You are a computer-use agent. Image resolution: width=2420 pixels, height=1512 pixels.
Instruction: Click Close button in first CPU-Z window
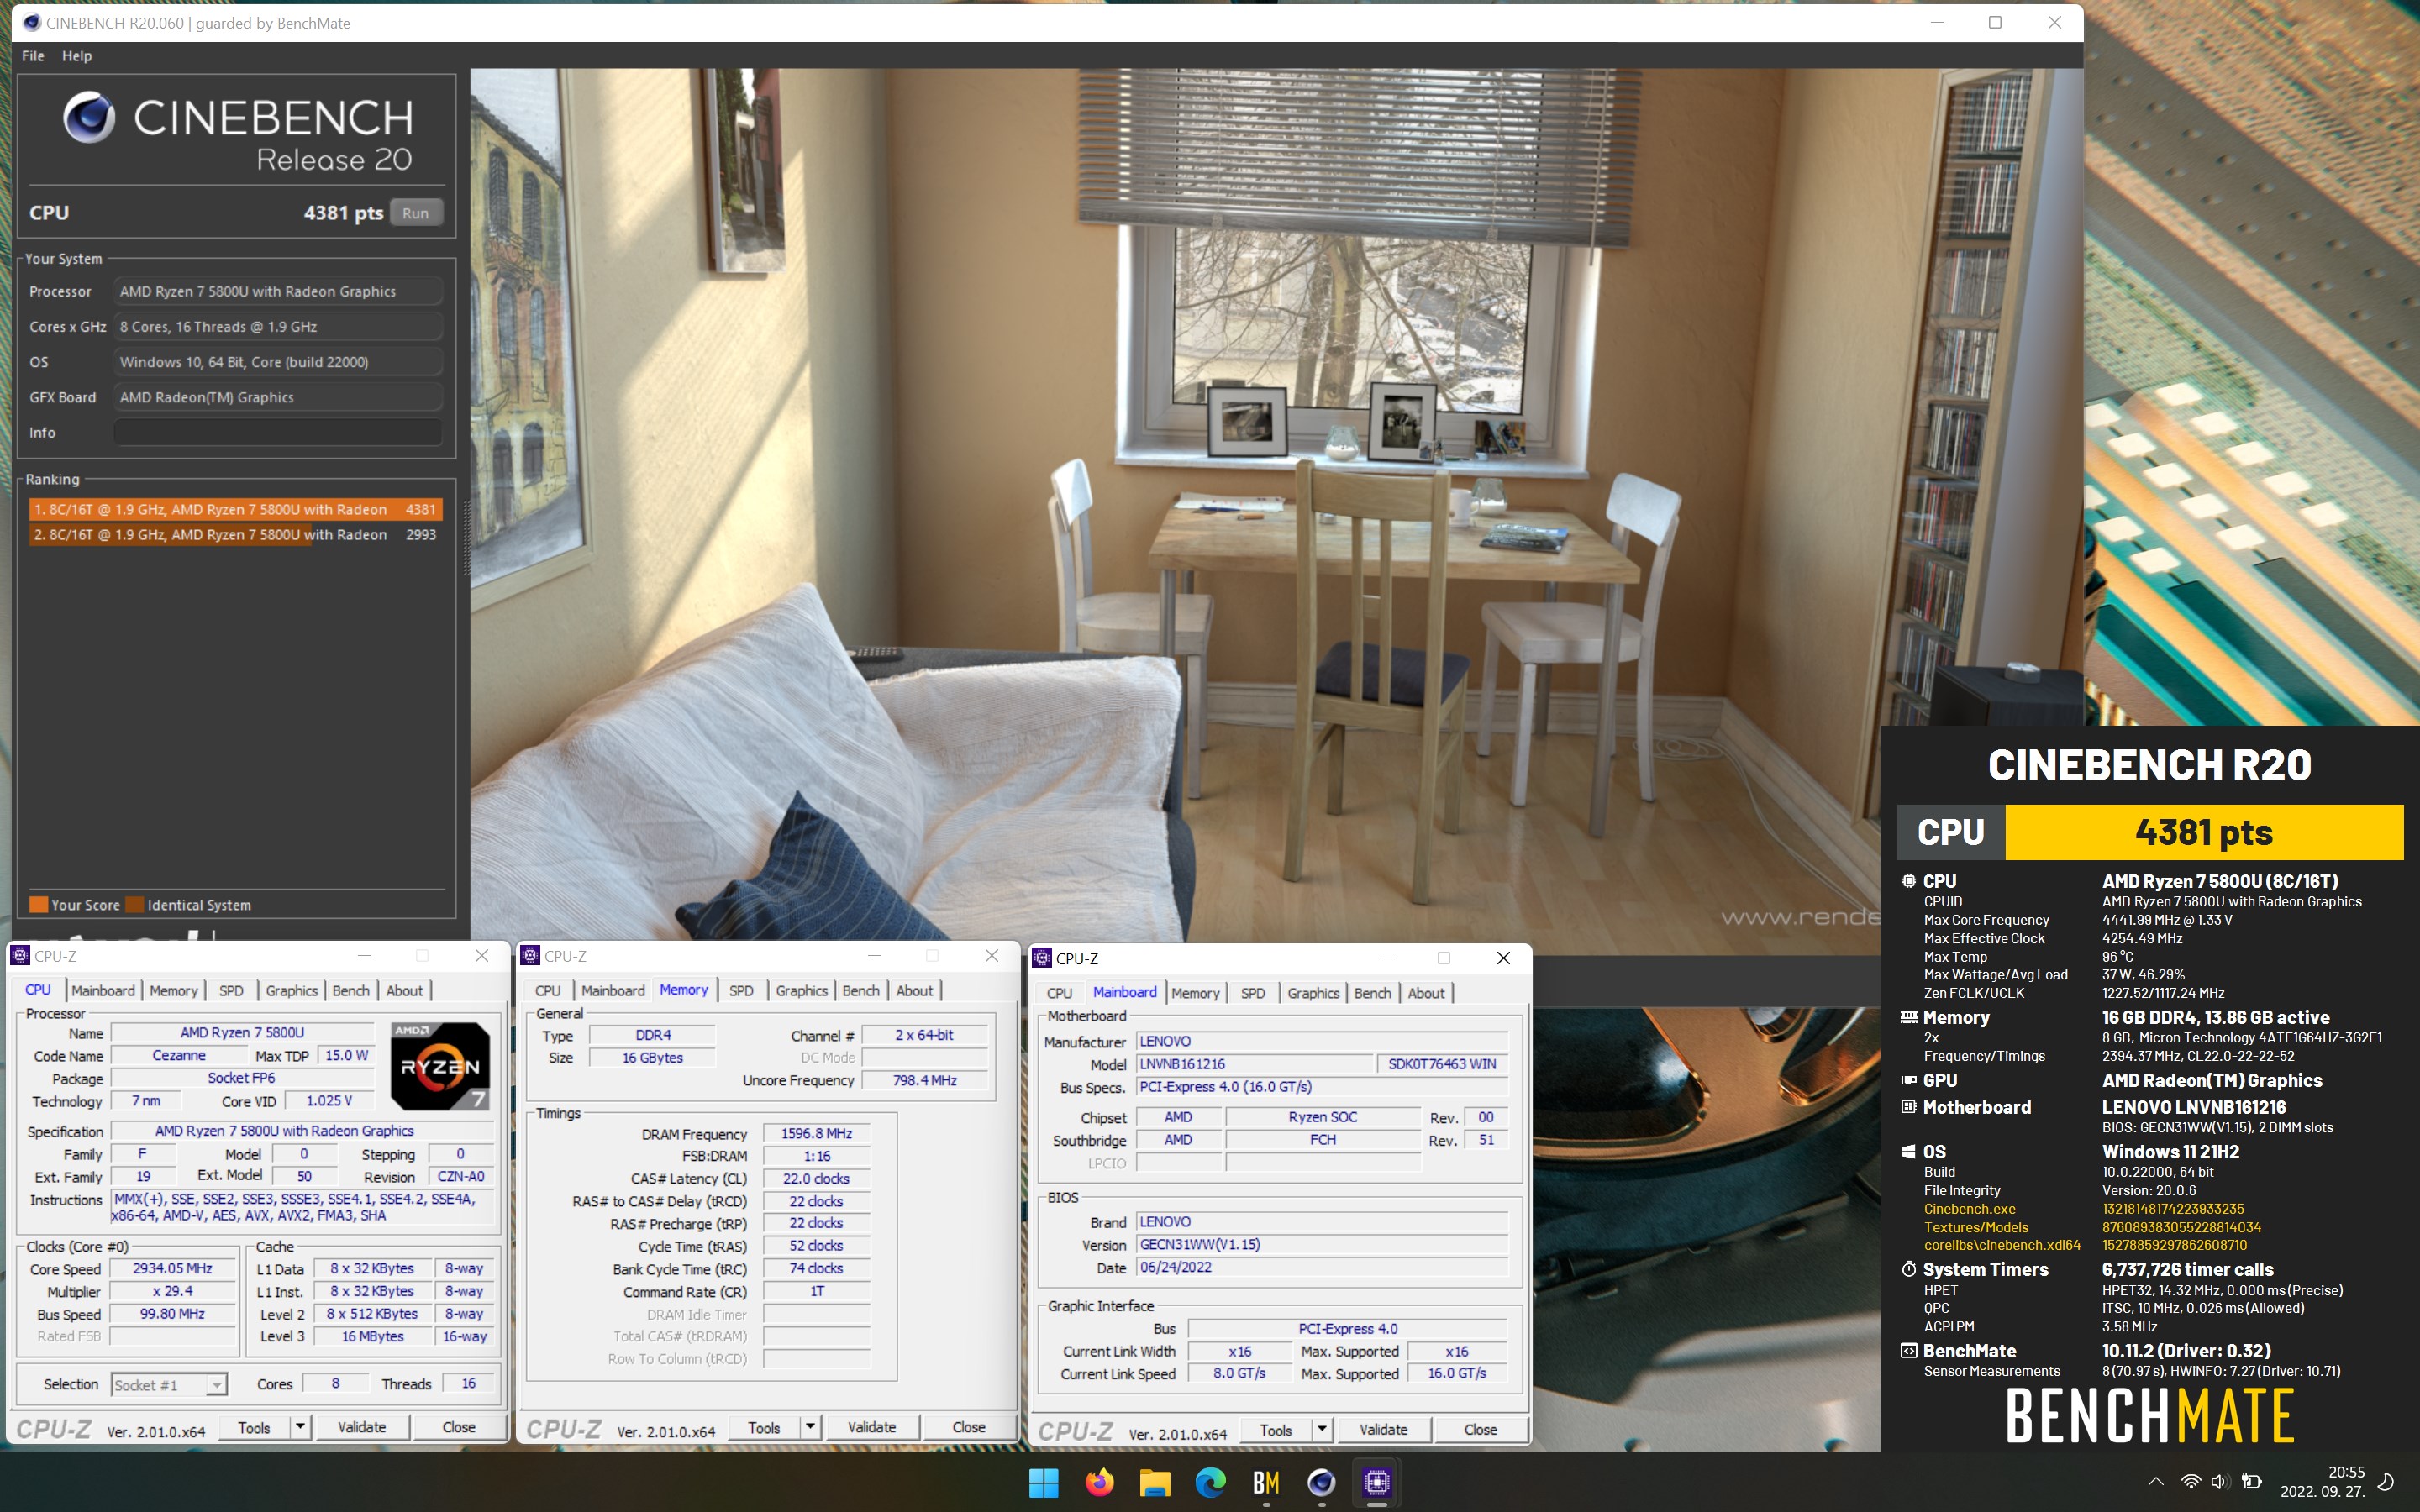(x=459, y=1427)
